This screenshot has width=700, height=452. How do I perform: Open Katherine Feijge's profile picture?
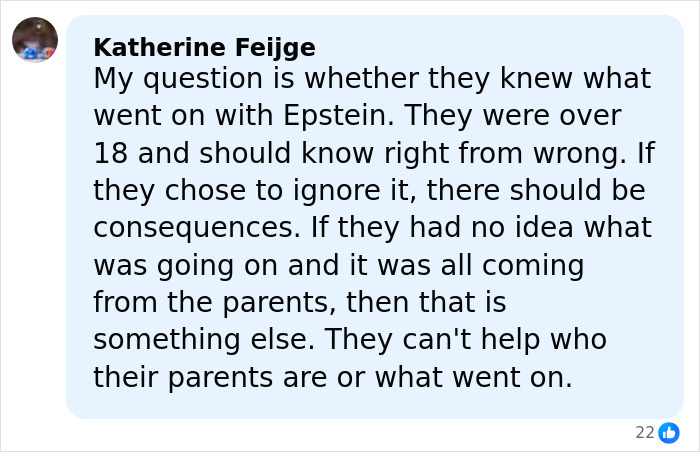pyautogui.click(x=35, y=40)
